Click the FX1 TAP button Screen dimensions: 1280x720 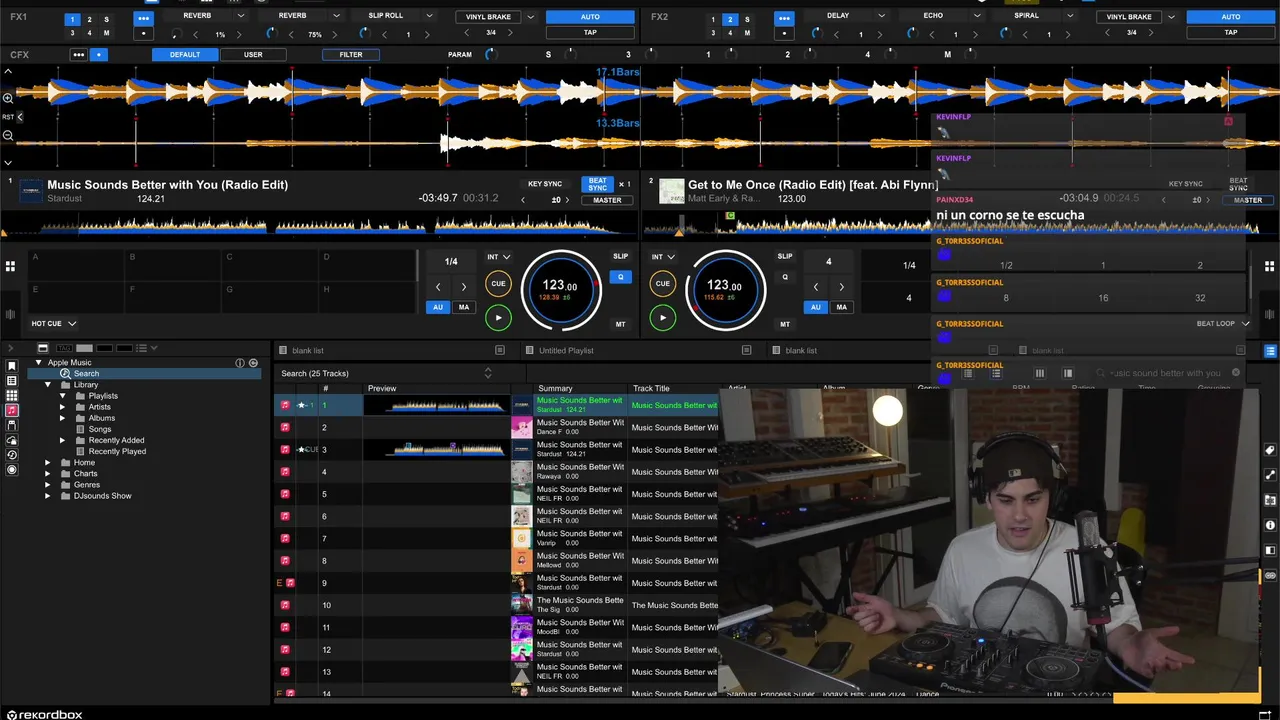590,32
